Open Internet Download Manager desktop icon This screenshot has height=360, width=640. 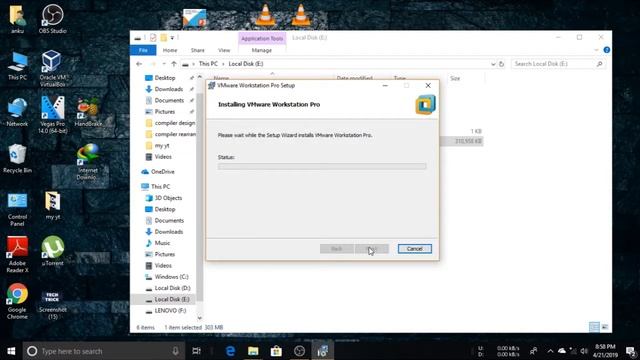[87, 162]
